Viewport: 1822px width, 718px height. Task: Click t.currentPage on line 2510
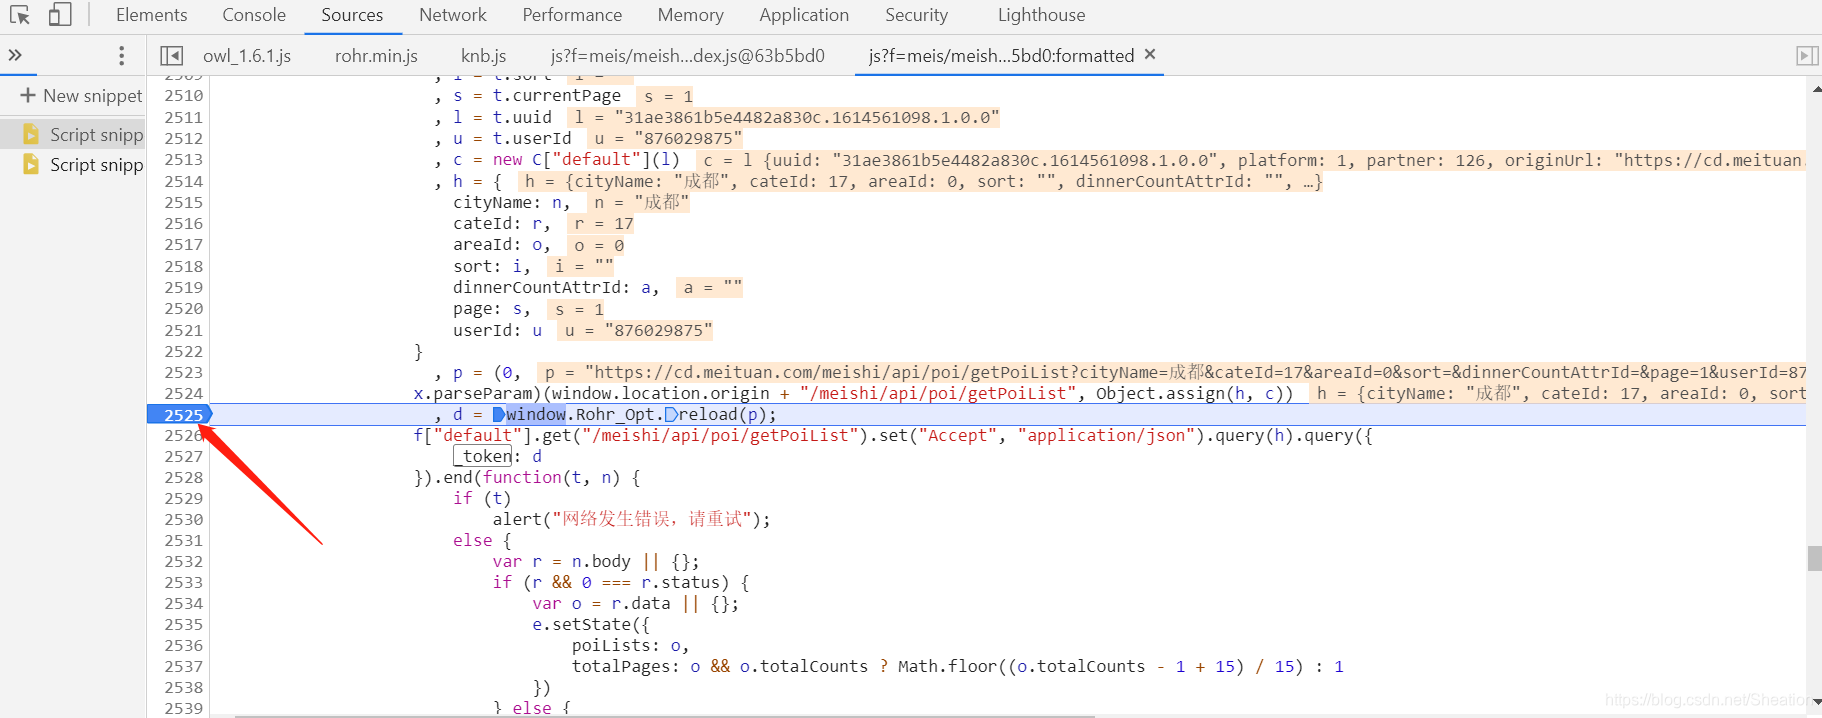556,96
